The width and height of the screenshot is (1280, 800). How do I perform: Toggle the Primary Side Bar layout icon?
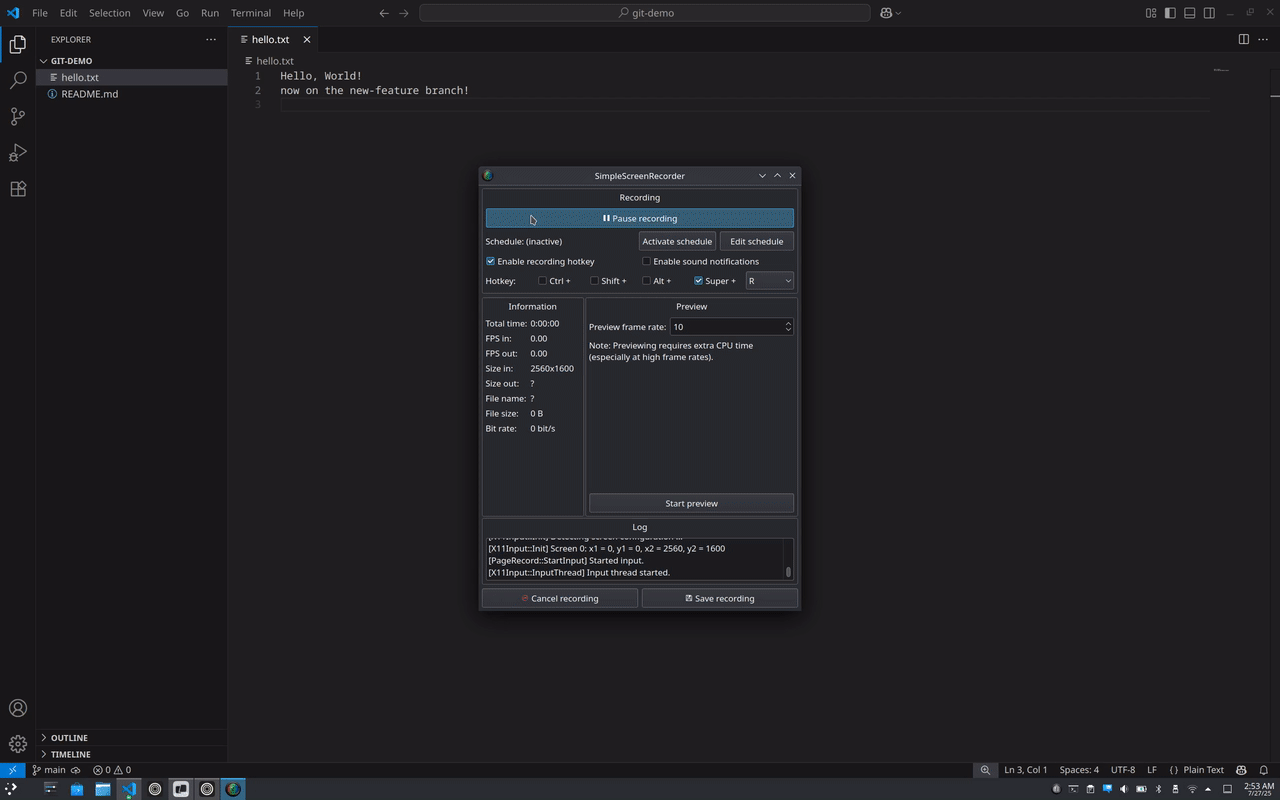[1170, 13]
